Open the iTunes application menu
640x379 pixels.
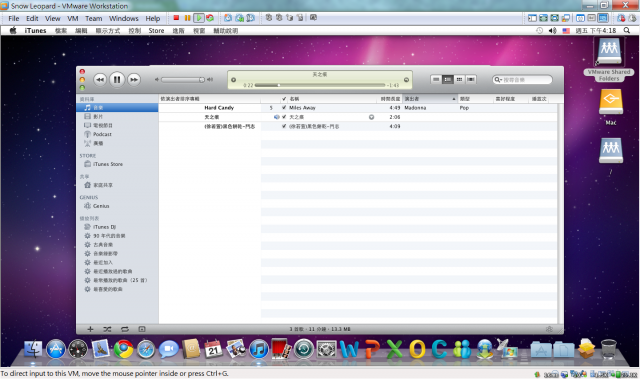(x=35, y=31)
